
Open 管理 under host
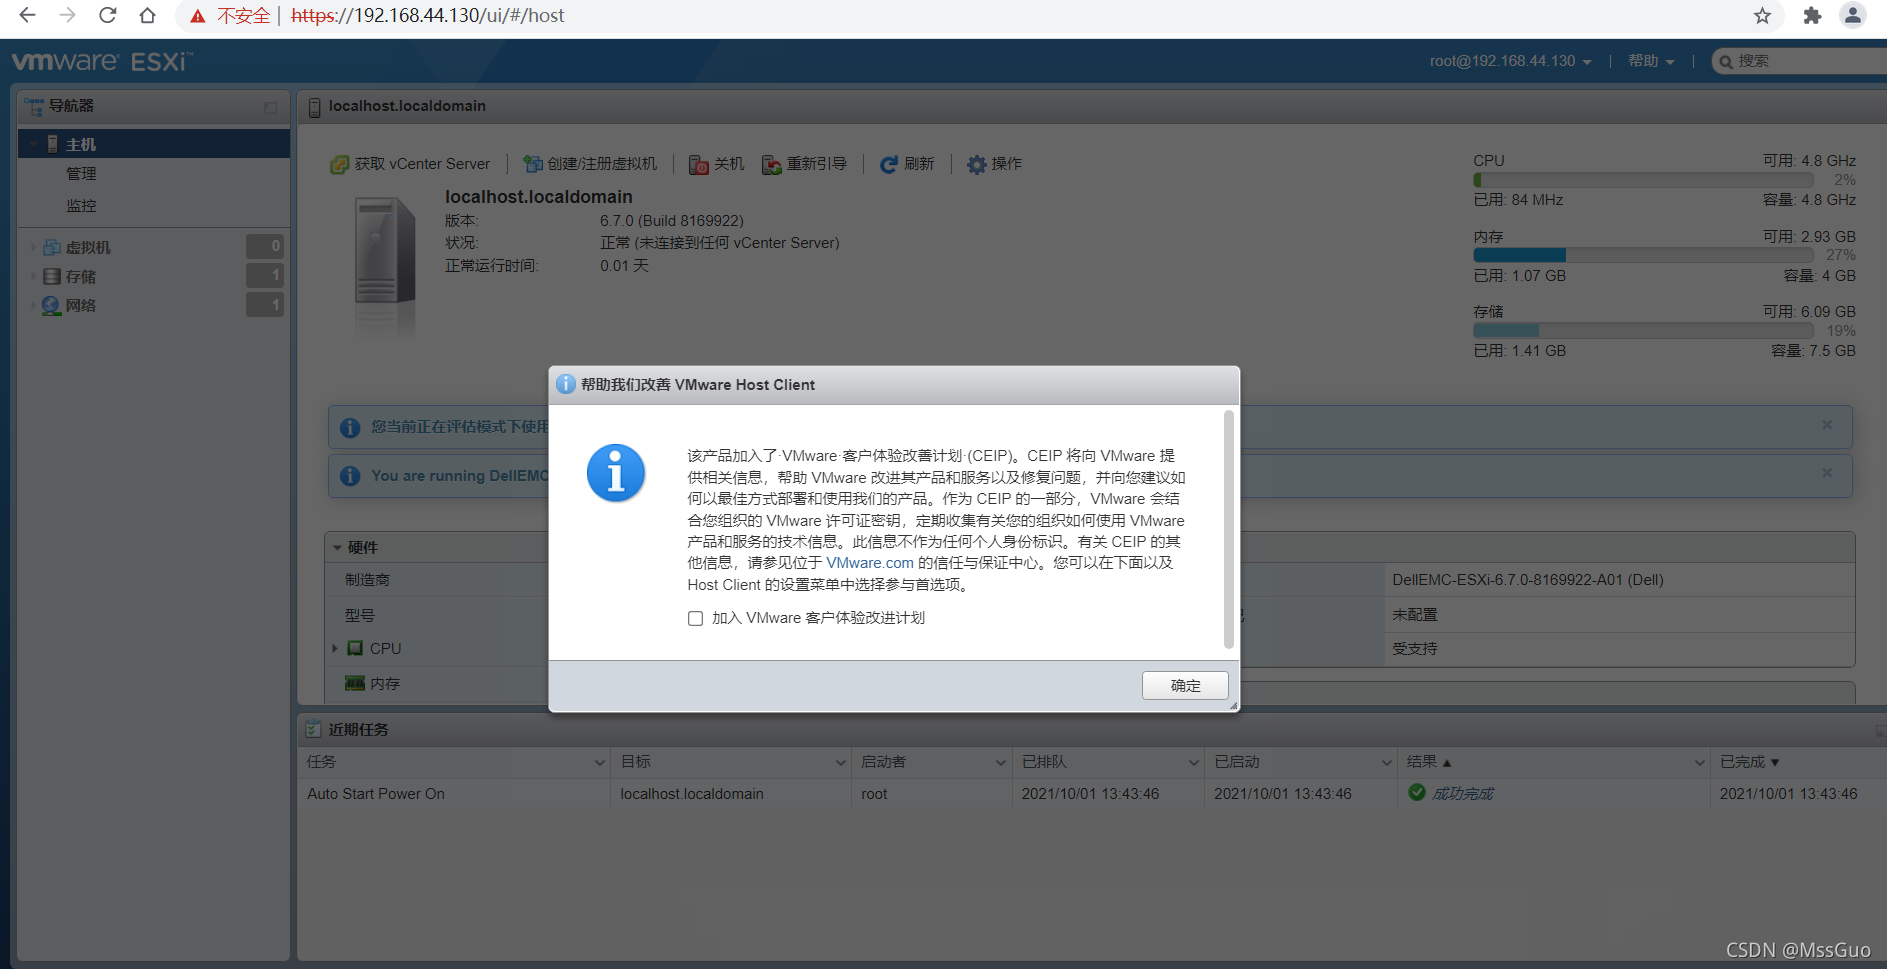pos(81,174)
